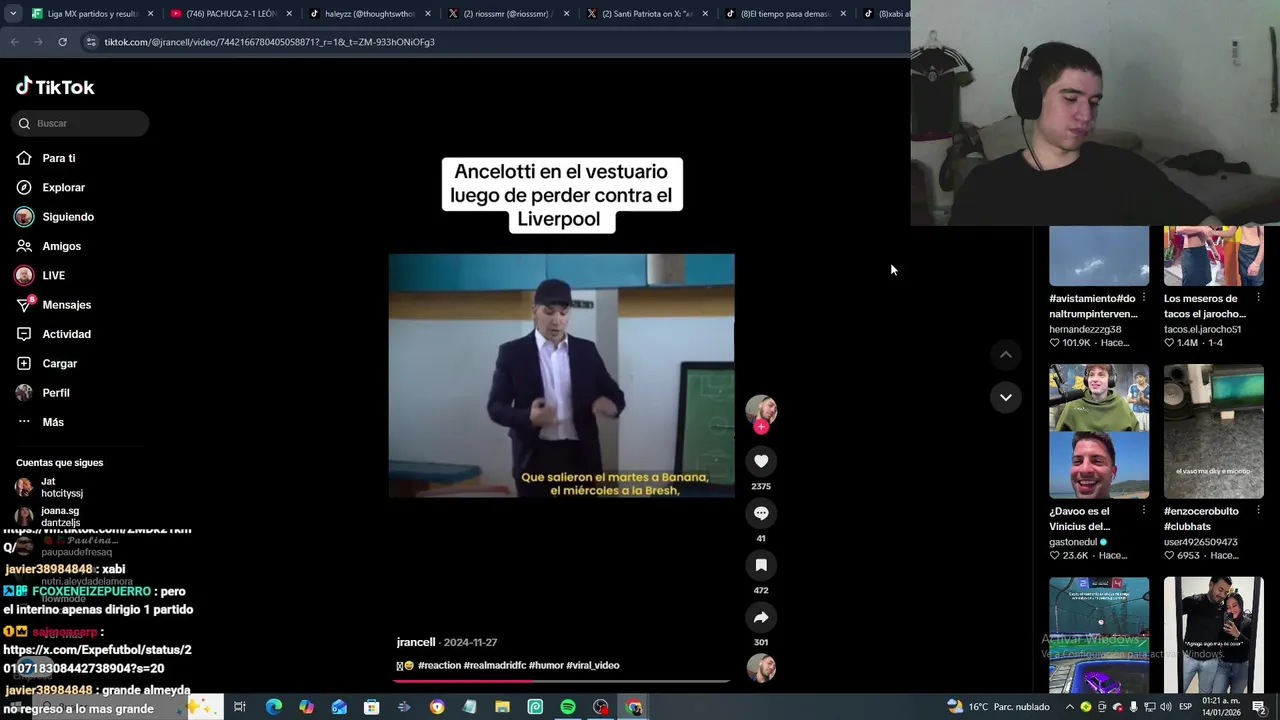The height and width of the screenshot is (720, 1280).
Task: Click the Buscar search field
Action: point(80,123)
